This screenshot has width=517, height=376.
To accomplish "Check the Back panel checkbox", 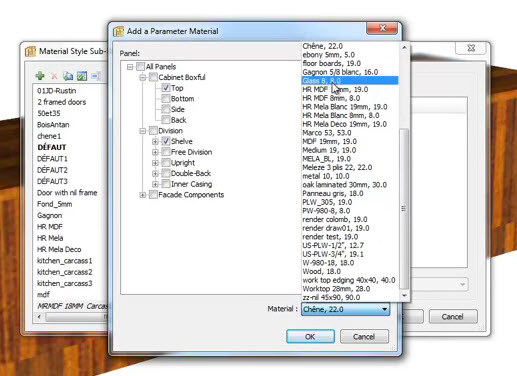I will [x=166, y=120].
